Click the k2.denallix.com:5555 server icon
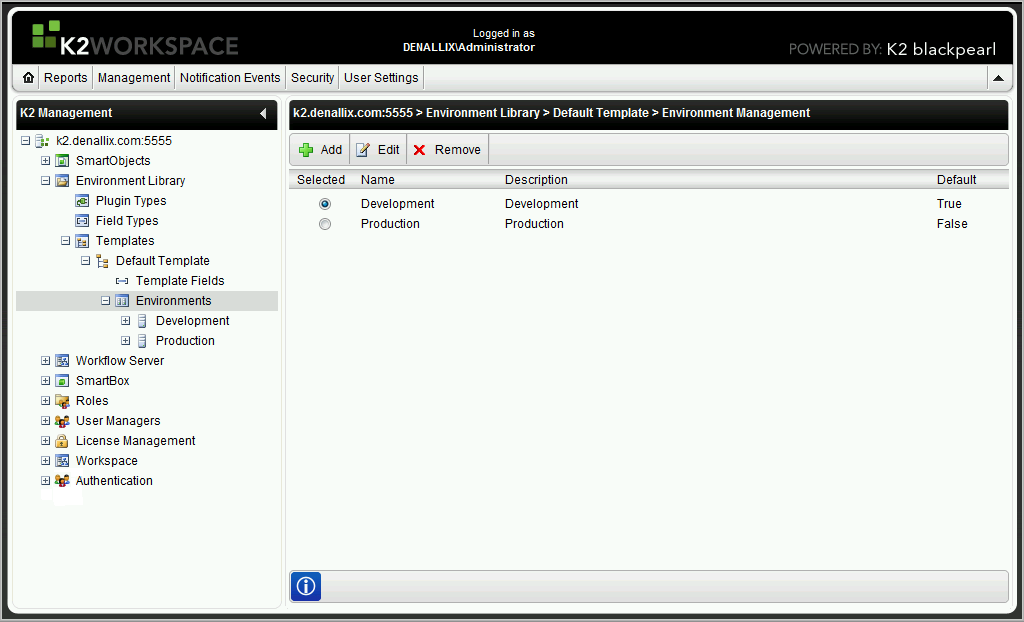This screenshot has height=622, width=1024. [42, 140]
